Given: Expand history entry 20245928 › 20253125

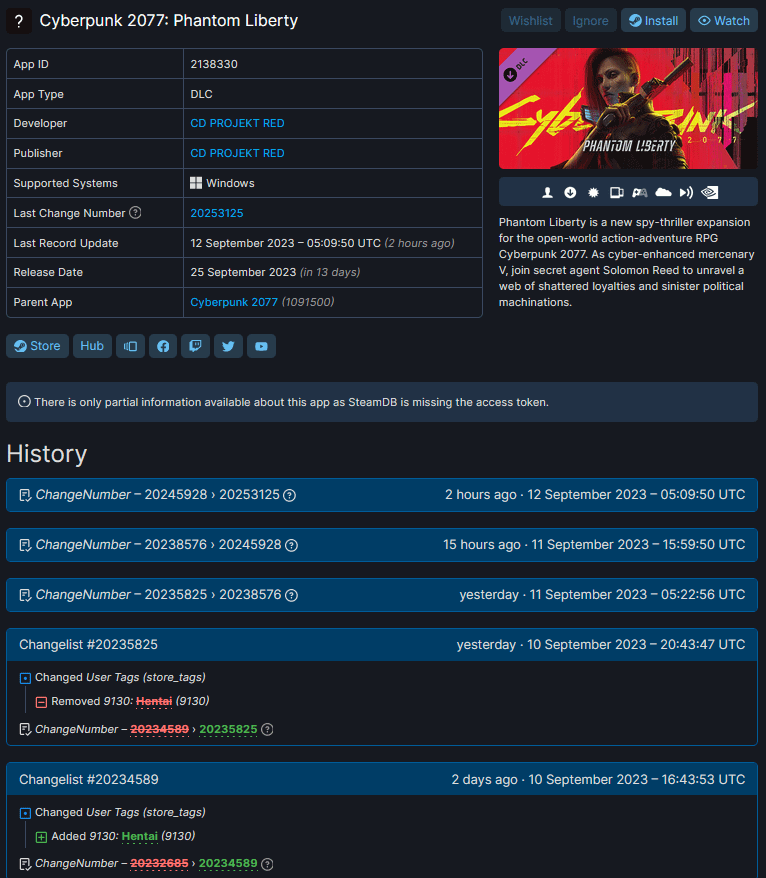Looking at the screenshot, I should (x=382, y=495).
